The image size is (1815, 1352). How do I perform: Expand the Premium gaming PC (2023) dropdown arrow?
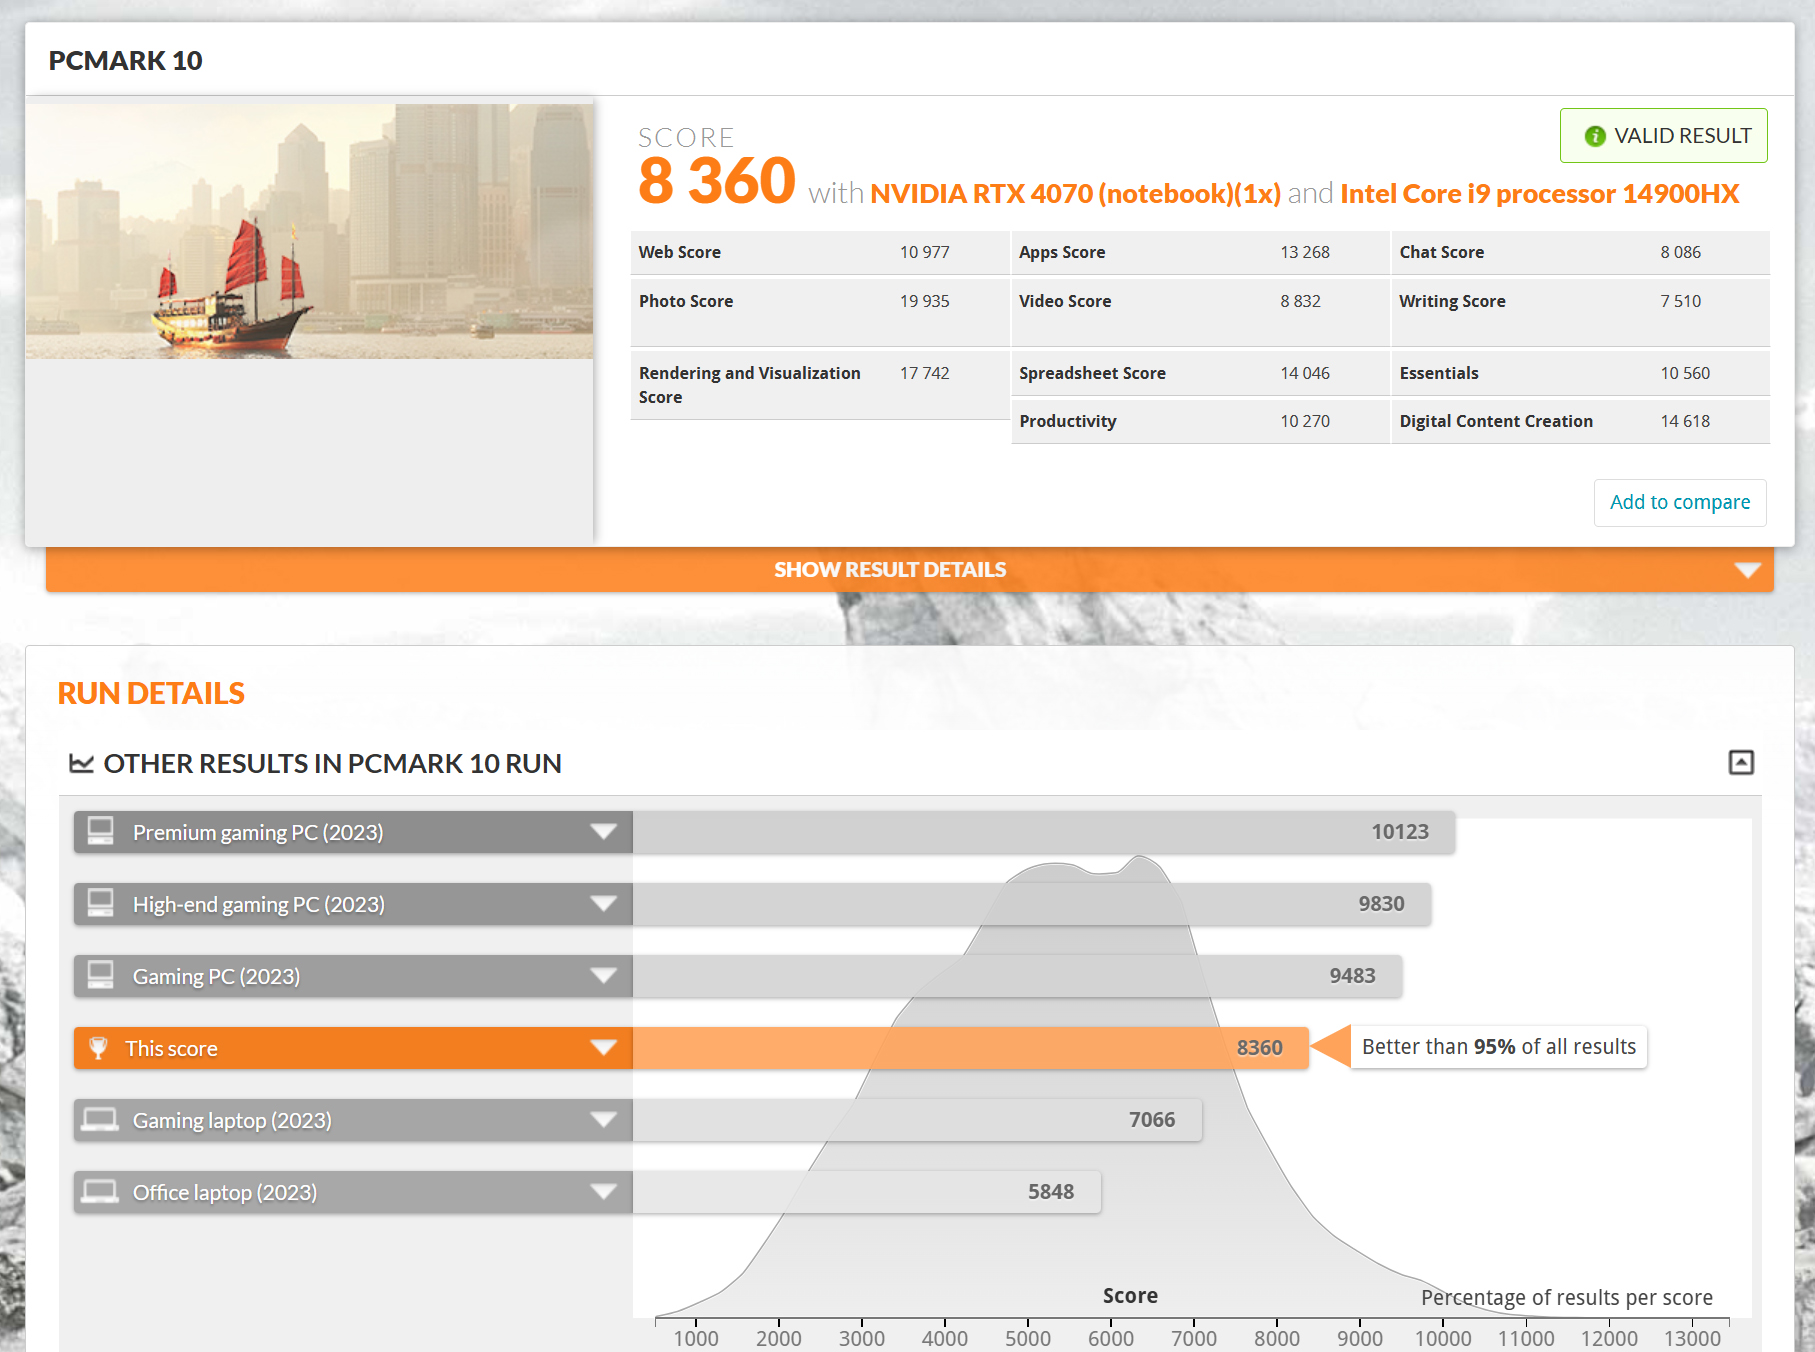pos(603,832)
